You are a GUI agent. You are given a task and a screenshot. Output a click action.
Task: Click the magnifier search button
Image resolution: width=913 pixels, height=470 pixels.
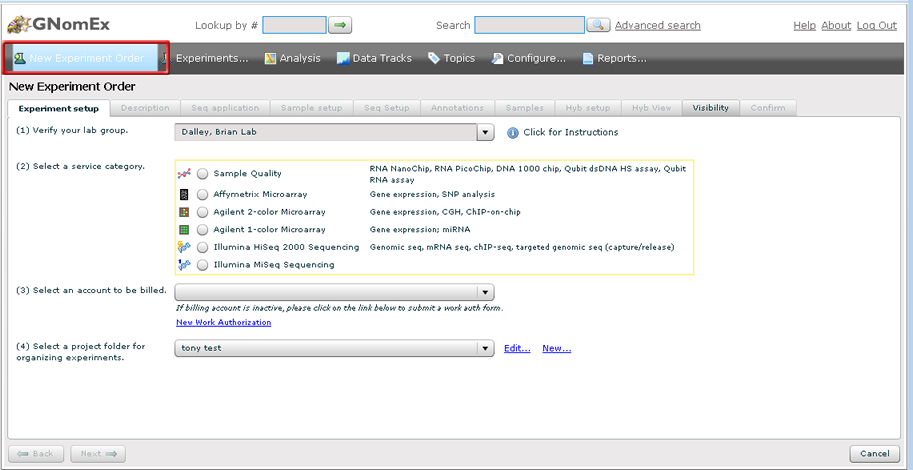coord(598,25)
